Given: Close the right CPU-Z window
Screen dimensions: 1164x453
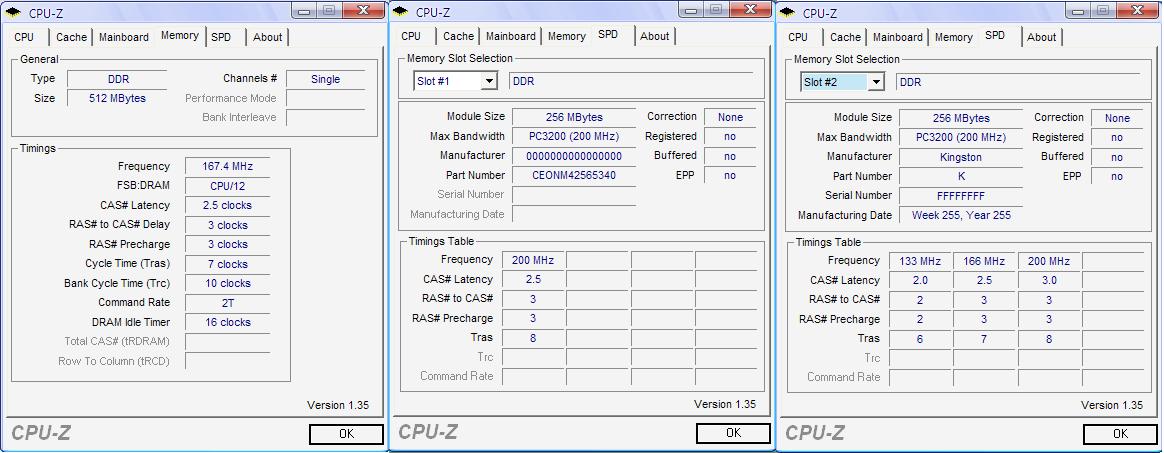Looking at the screenshot, I should click(1139, 10).
